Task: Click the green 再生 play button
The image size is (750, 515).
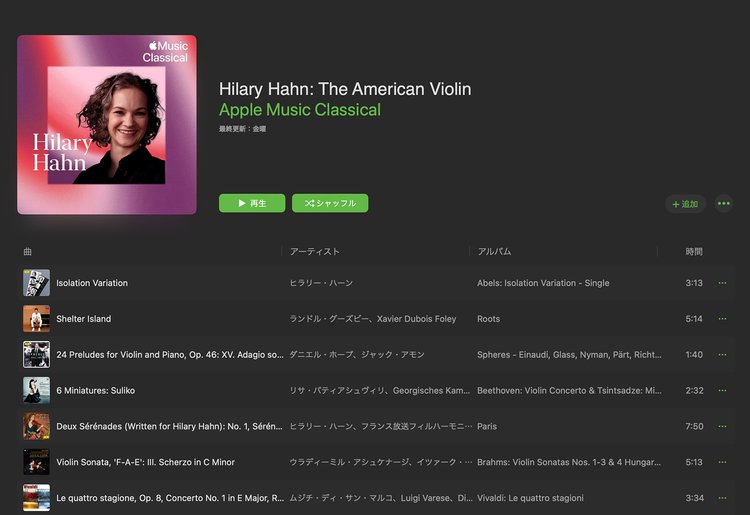Action: (x=252, y=203)
